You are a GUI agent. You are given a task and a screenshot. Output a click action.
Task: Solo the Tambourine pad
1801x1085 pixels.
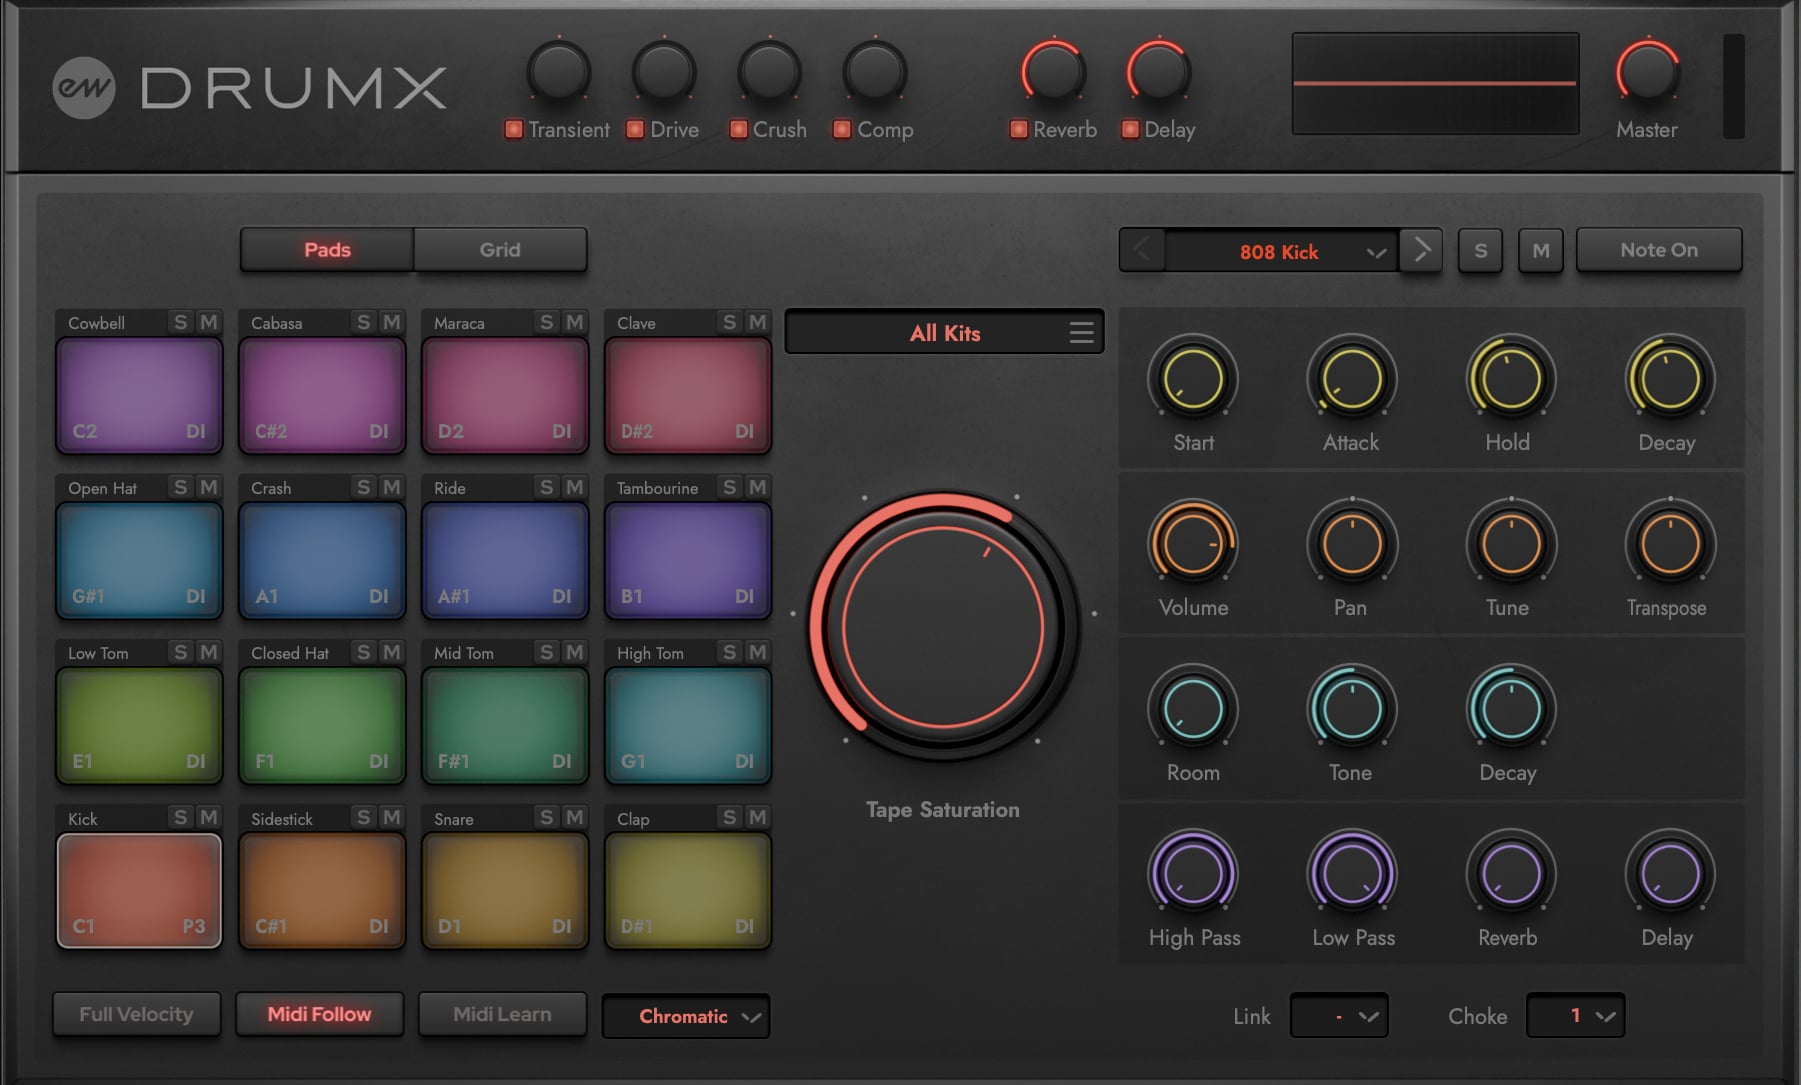[x=729, y=487]
